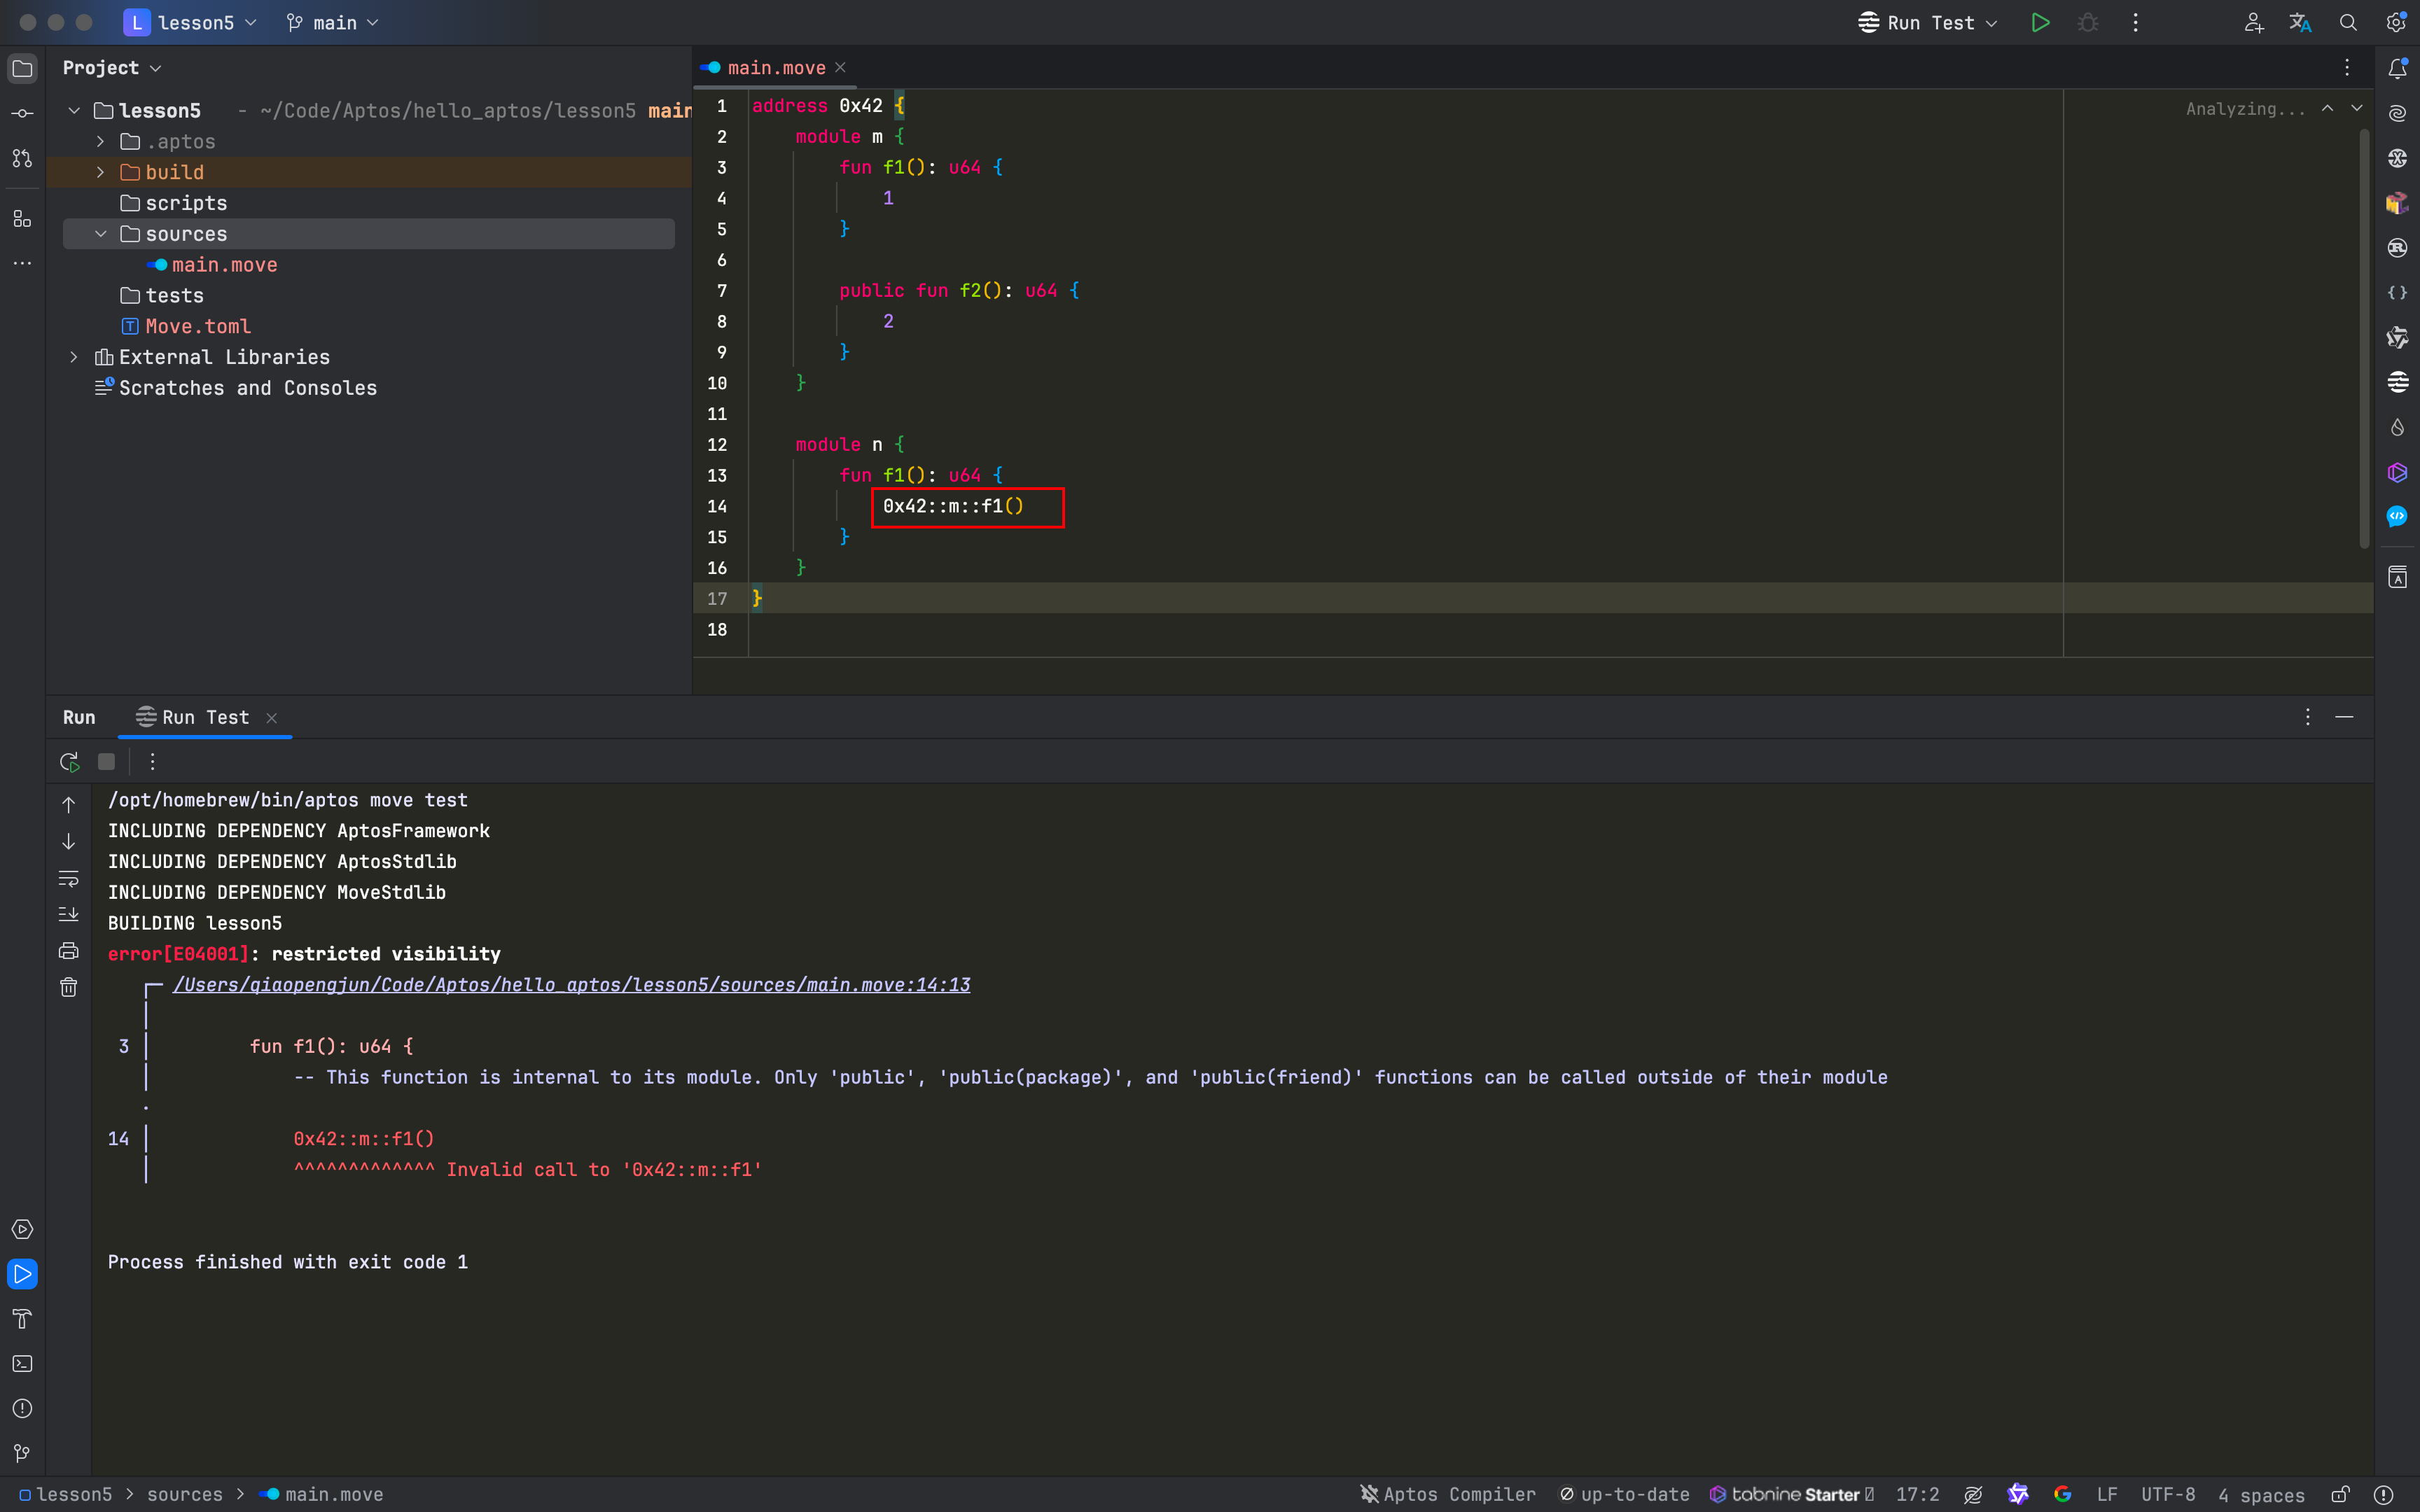Open the Build hammer tool window

22,1319
